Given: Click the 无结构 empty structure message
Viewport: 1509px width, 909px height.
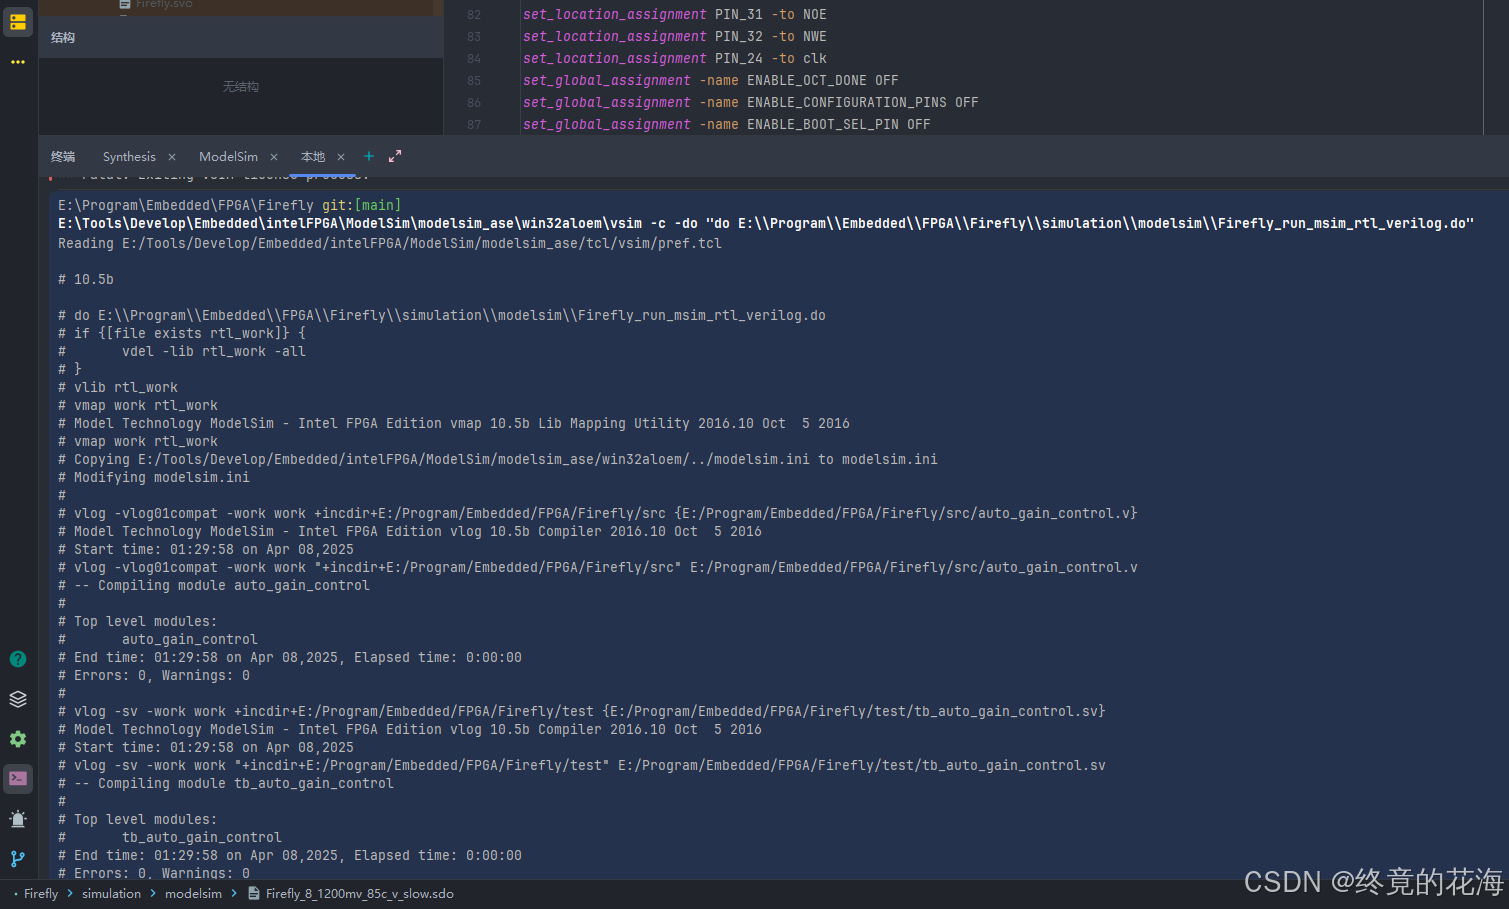Looking at the screenshot, I should coord(241,87).
